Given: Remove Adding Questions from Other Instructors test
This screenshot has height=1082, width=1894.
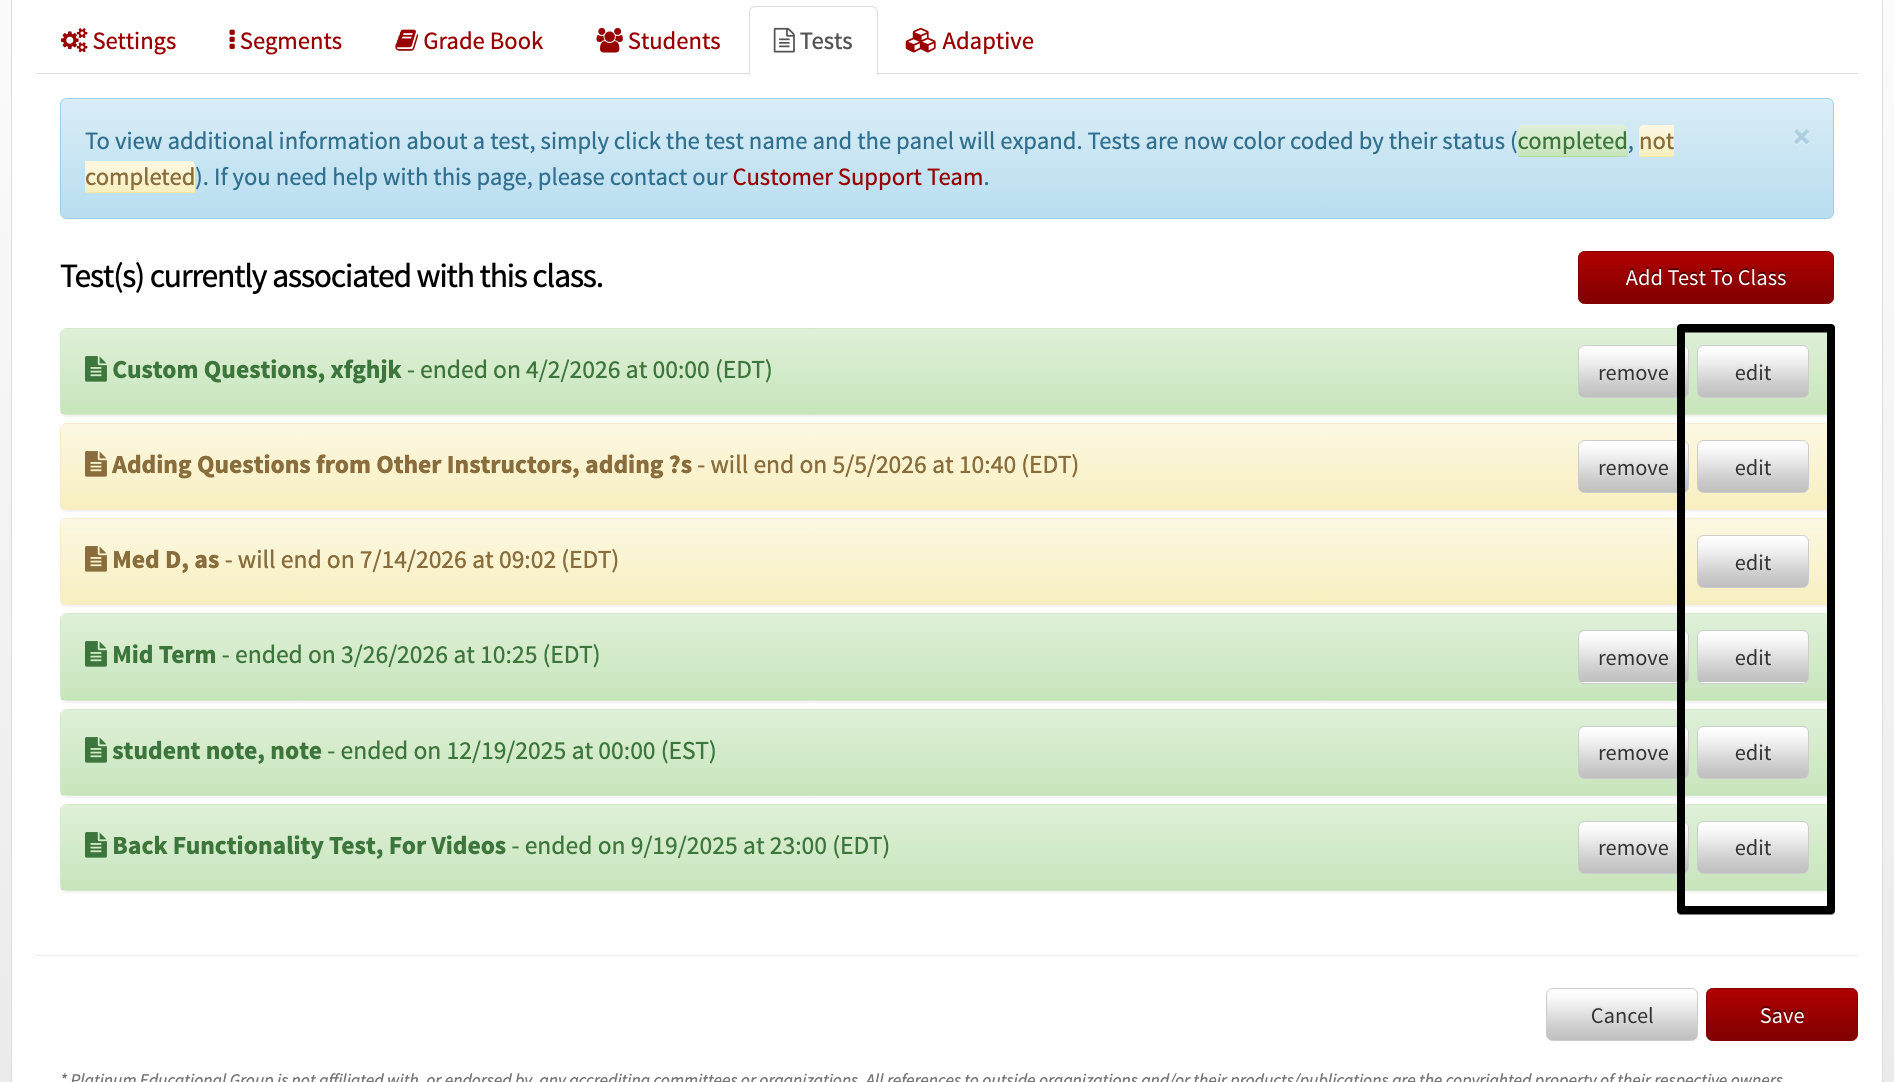Looking at the screenshot, I should point(1632,467).
